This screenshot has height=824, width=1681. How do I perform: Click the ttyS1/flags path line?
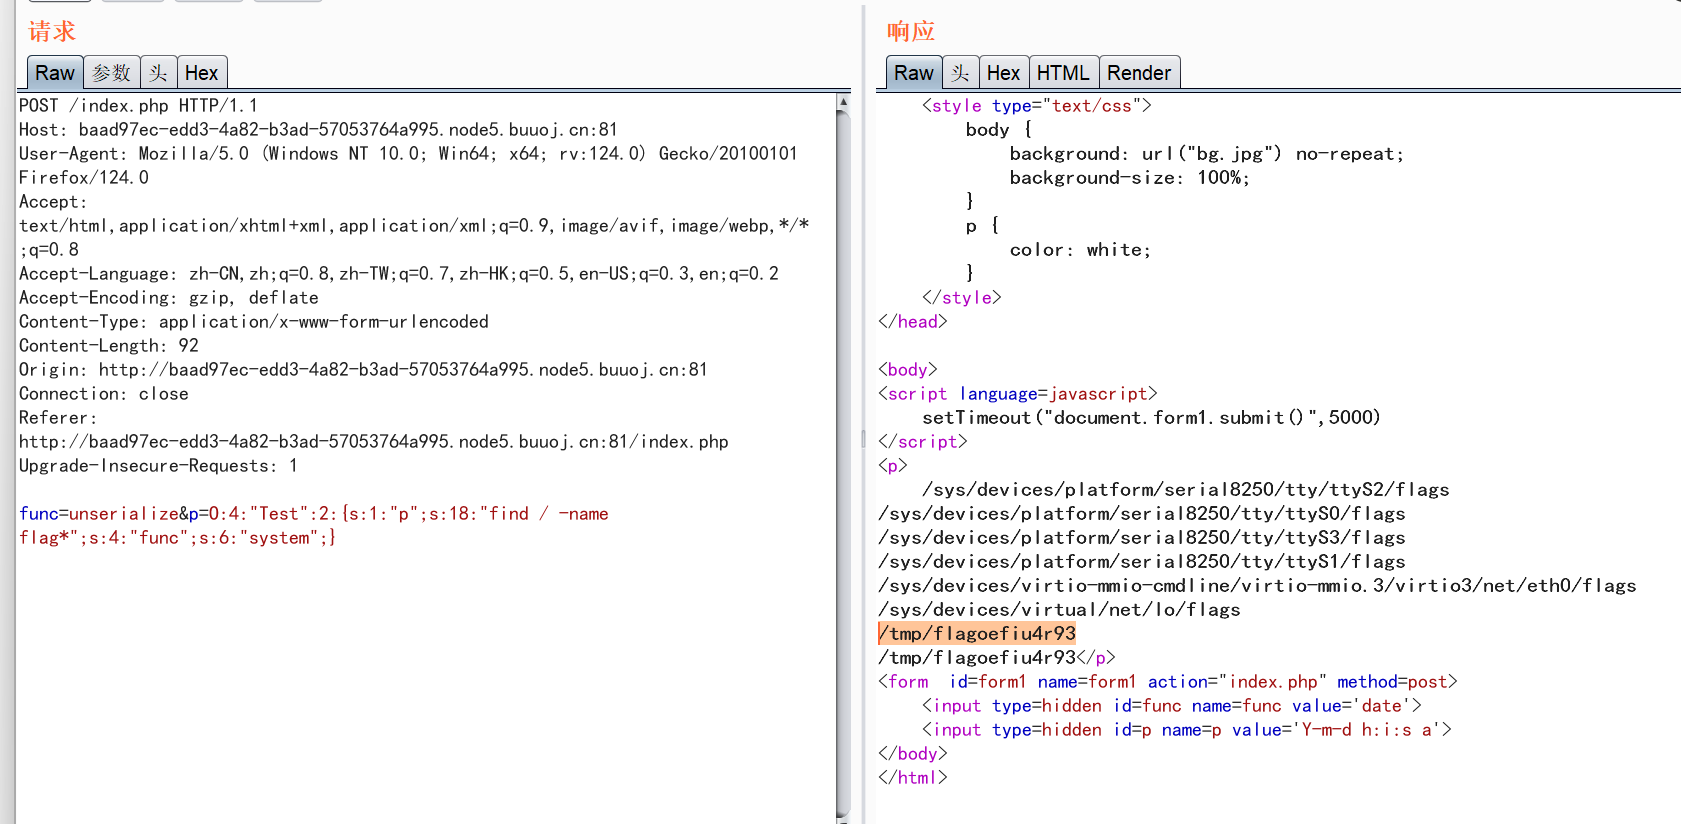(1142, 561)
